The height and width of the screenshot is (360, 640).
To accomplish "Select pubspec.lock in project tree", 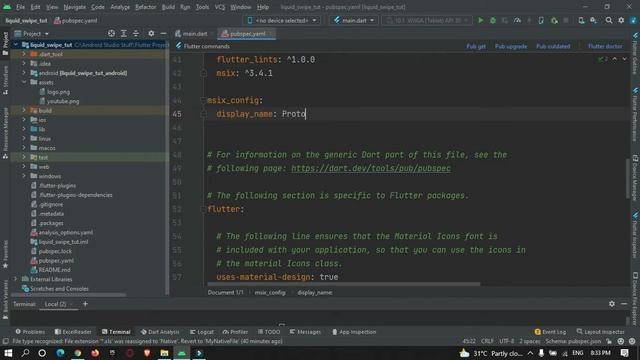I will [55, 251].
